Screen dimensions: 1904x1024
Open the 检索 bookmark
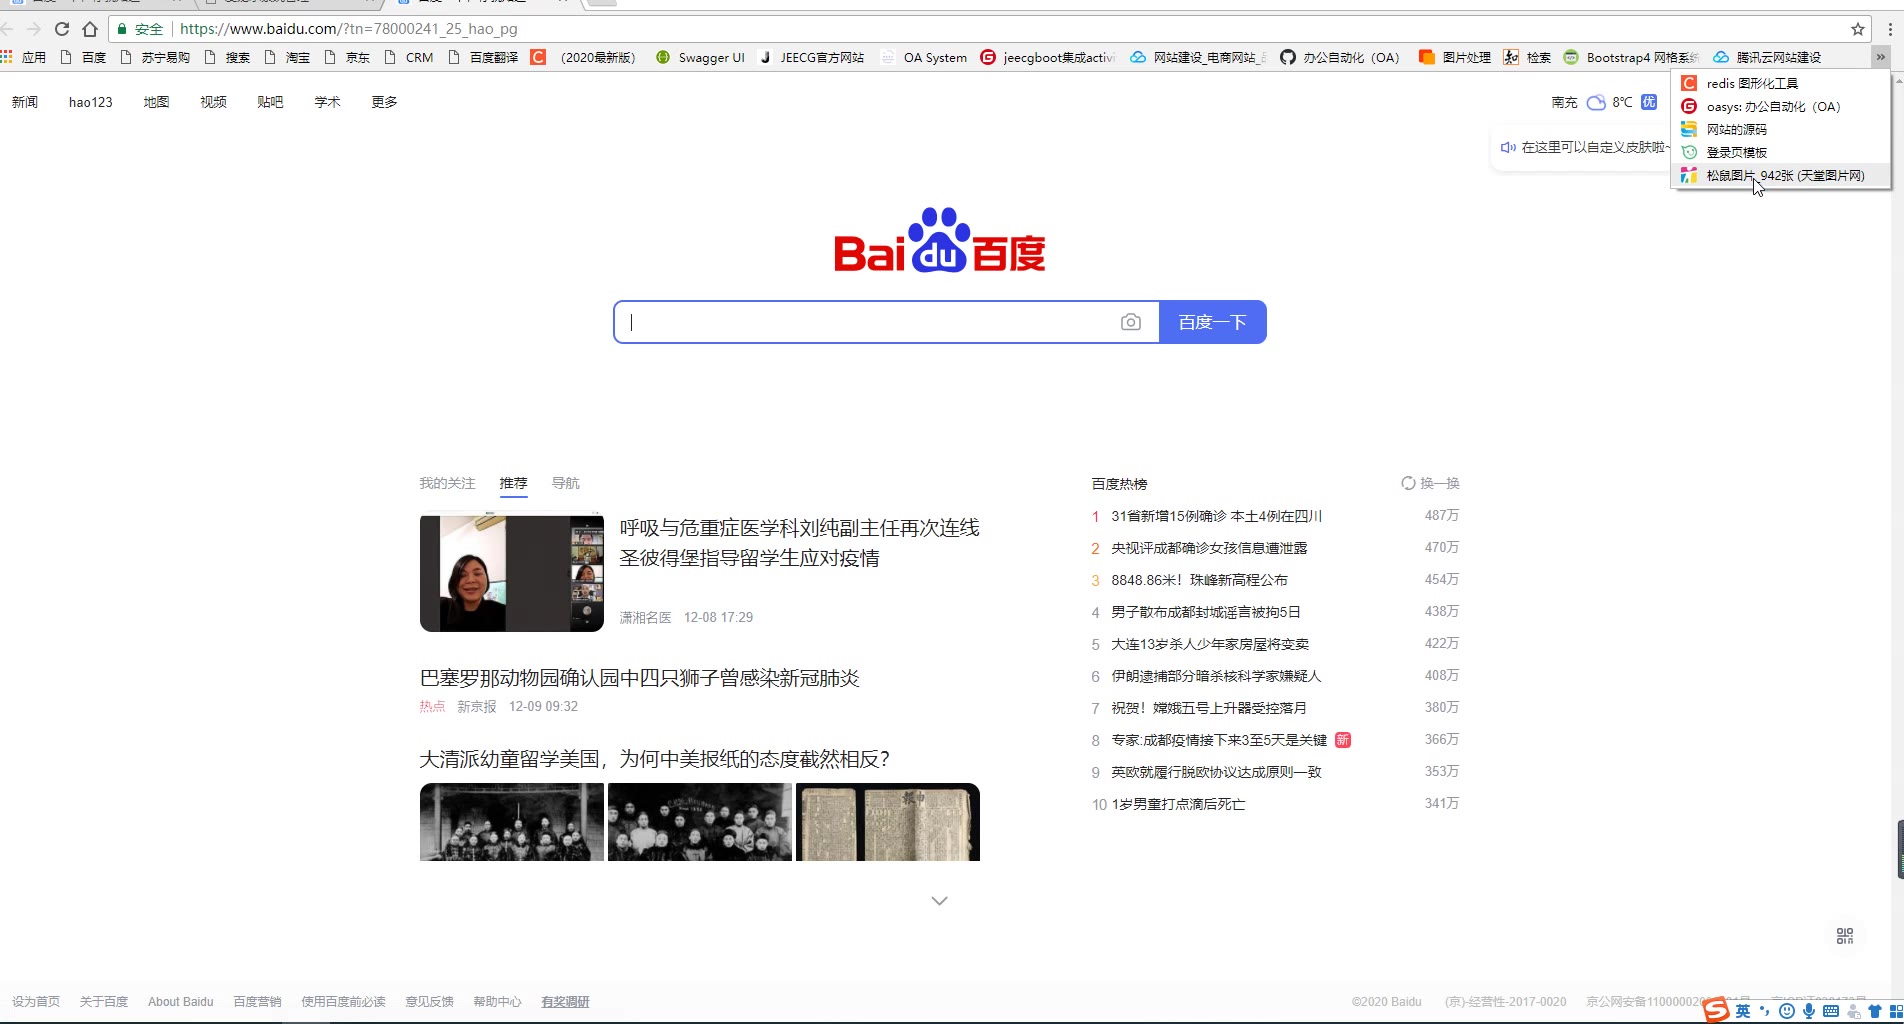tap(1527, 57)
